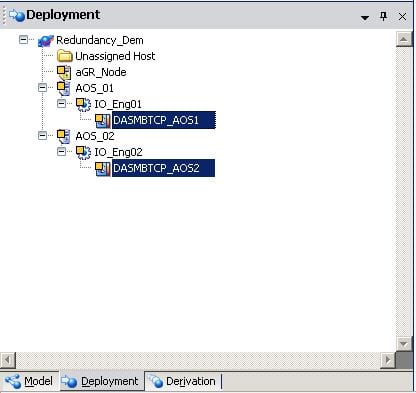Collapse the IO_Eng02 tree branch
Screen dimensions: 416x393
(61, 152)
